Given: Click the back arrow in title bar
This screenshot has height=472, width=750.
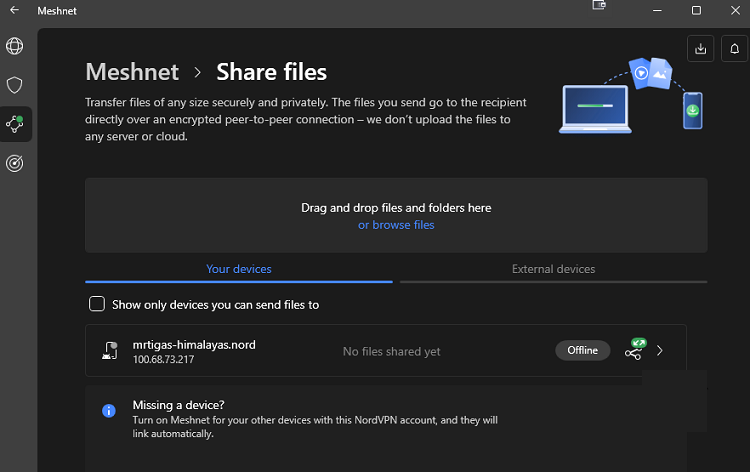Looking at the screenshot, I should pyautogui.click(x=14, y=11).
